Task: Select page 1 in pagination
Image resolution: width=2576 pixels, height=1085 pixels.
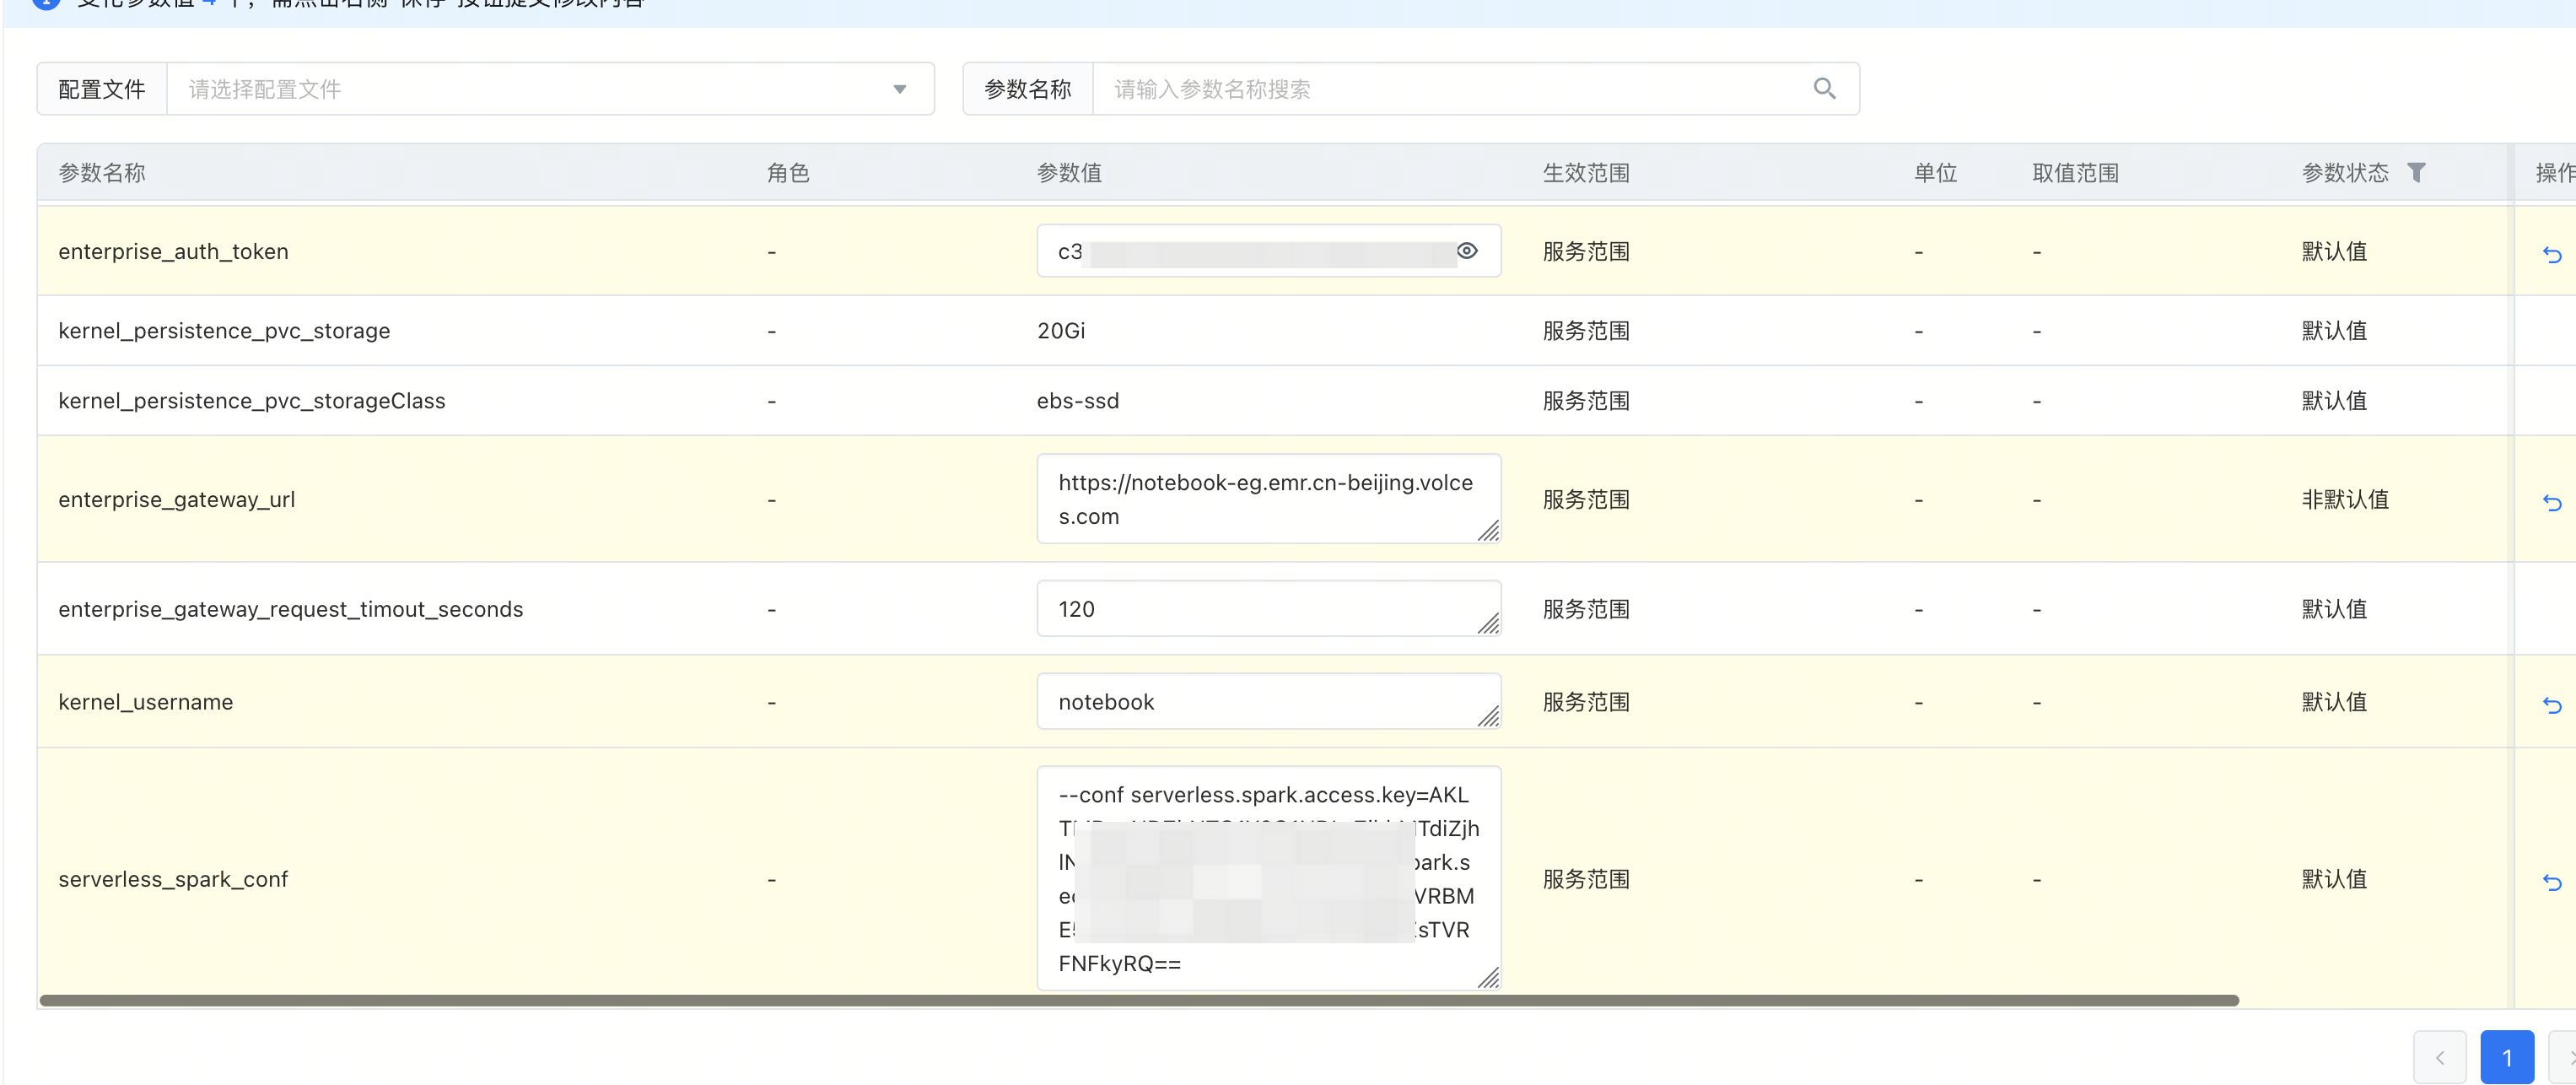Action: point(2506,1057)
